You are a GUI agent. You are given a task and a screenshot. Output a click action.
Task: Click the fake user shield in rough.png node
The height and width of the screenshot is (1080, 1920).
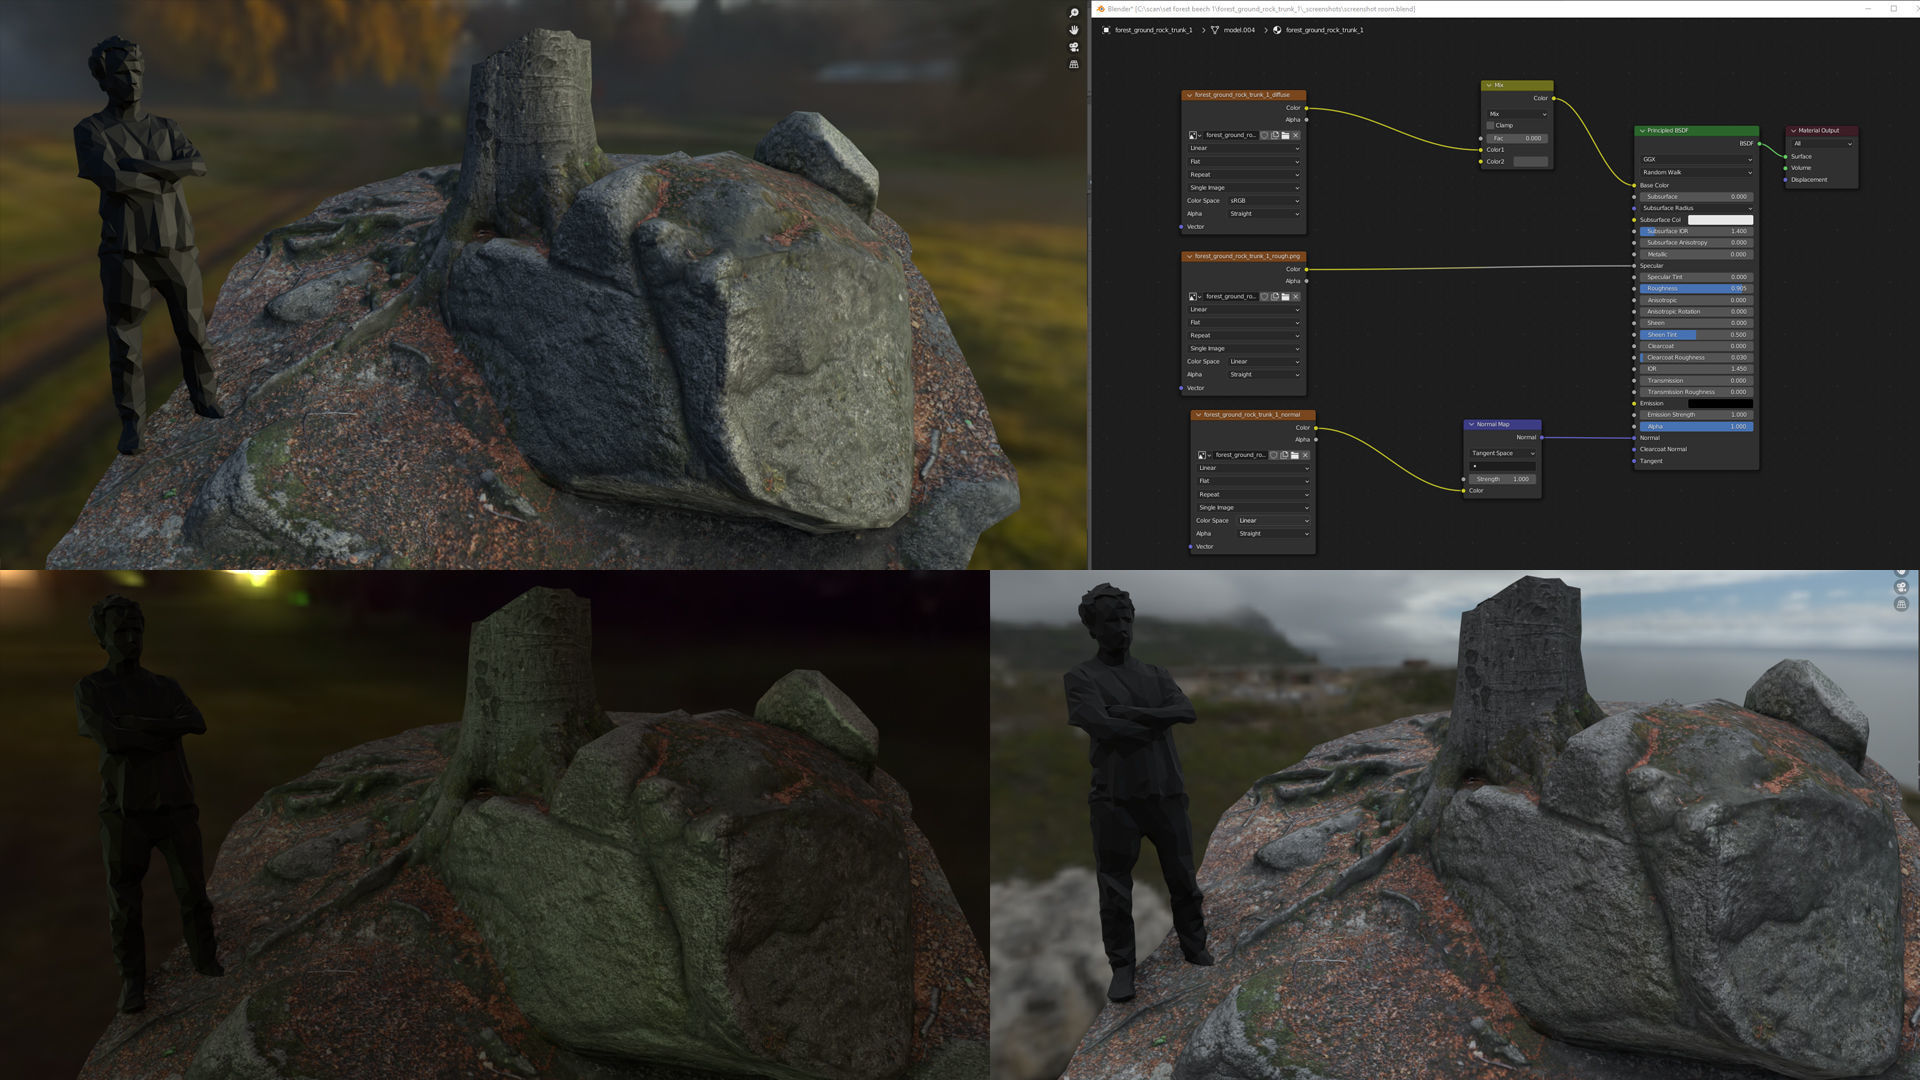1264,296
